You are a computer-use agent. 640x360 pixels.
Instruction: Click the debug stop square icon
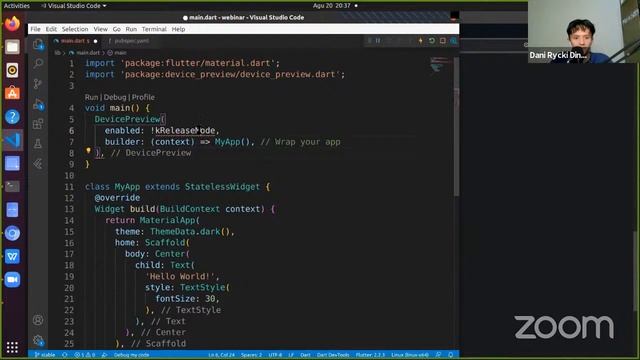coord(443,40)
